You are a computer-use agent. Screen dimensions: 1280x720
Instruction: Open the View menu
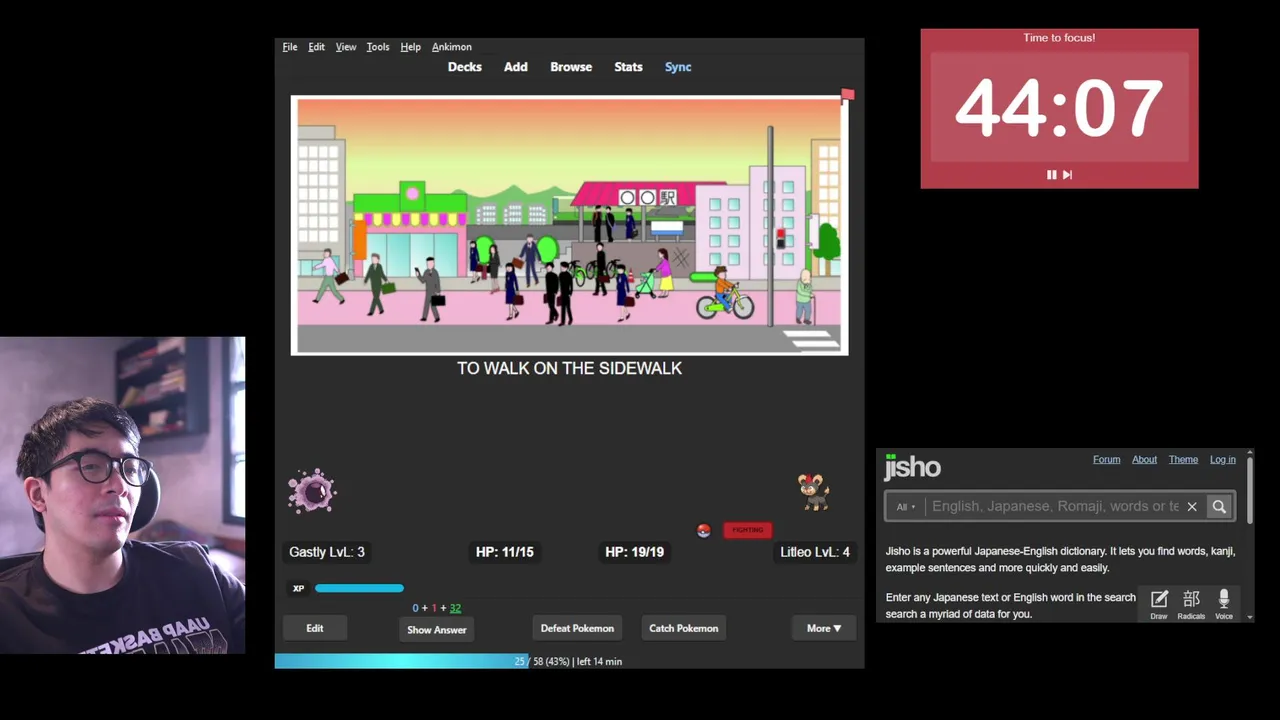346,47
